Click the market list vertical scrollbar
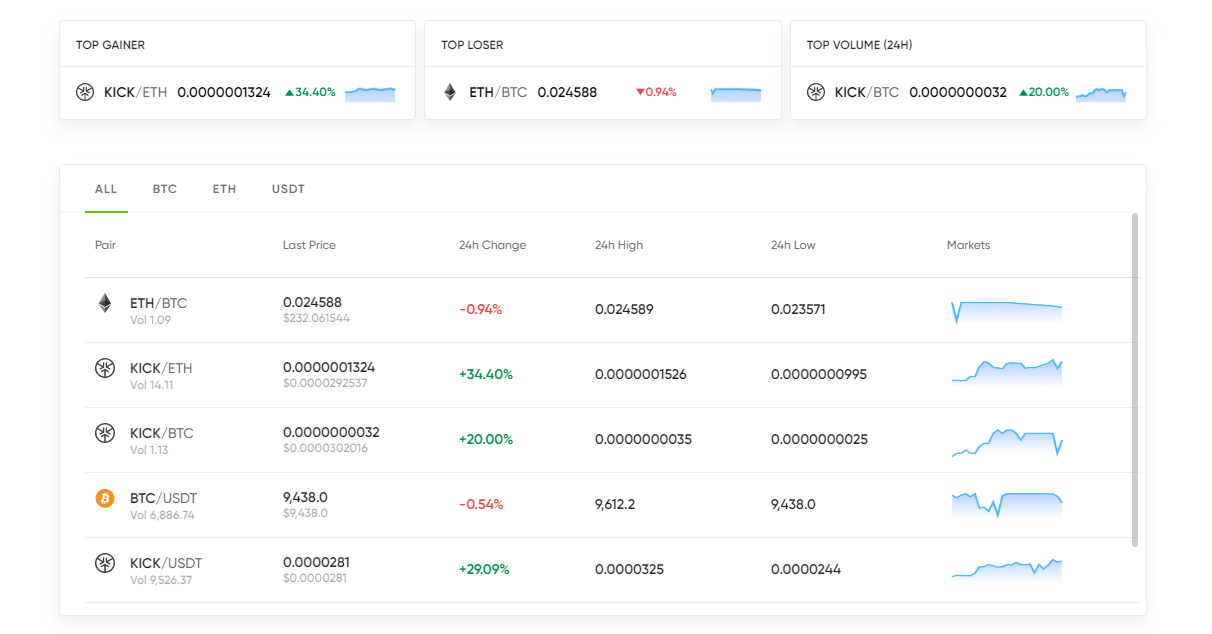Image resolution: width=1212 pixels, height=634 pixels. tap(1135, 380)
